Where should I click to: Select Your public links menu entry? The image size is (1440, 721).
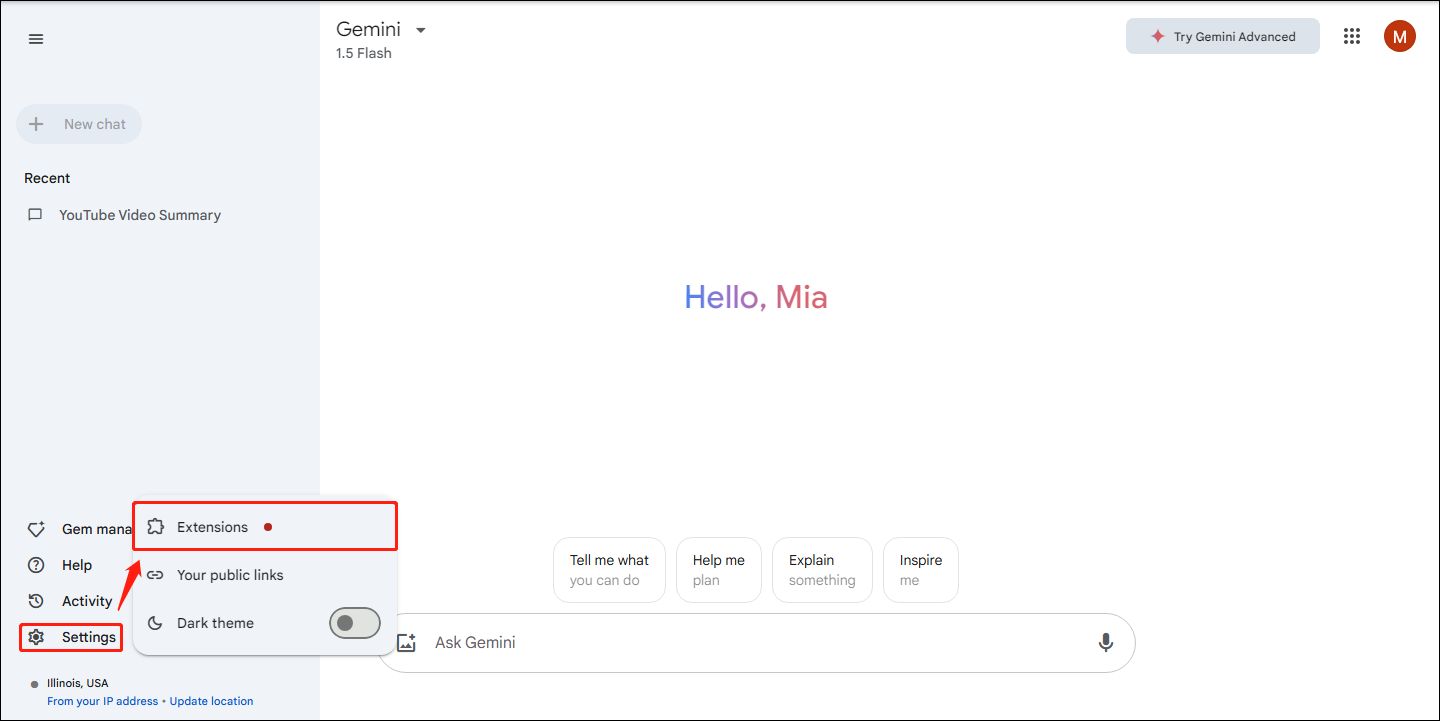click(x=266, y=575)
